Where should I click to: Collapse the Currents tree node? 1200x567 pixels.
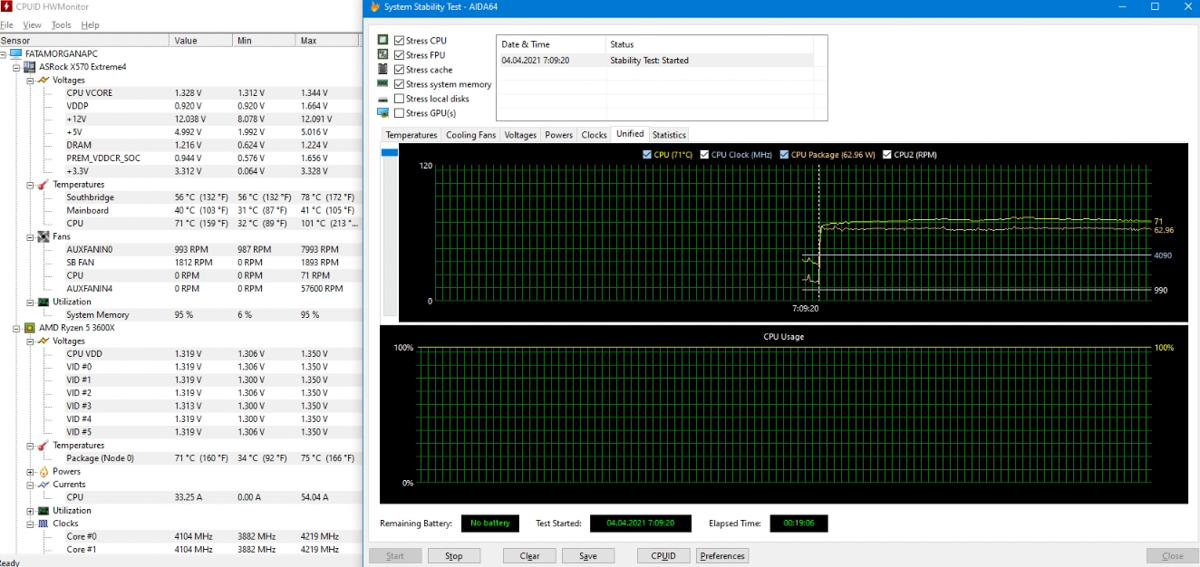click(30, 484)
